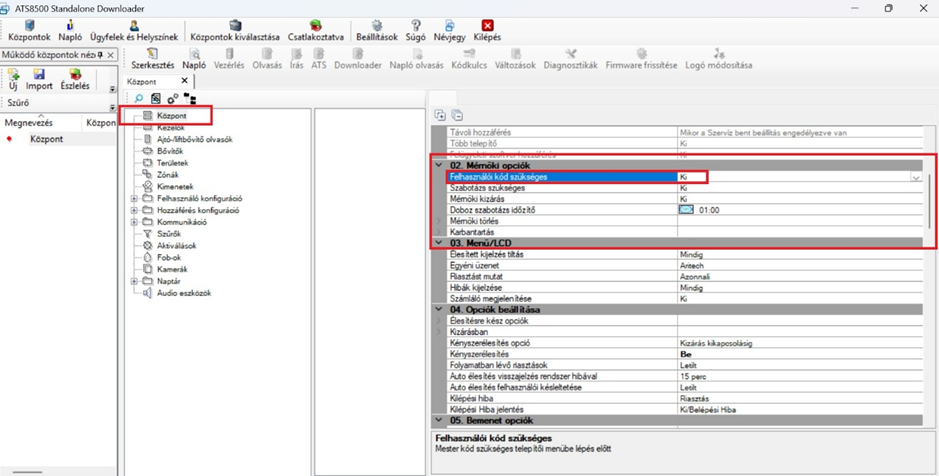Select Zónák in the tree
The height and width of the screenshot is (476, 939).
pyautogui.click(x=167, y=175)
